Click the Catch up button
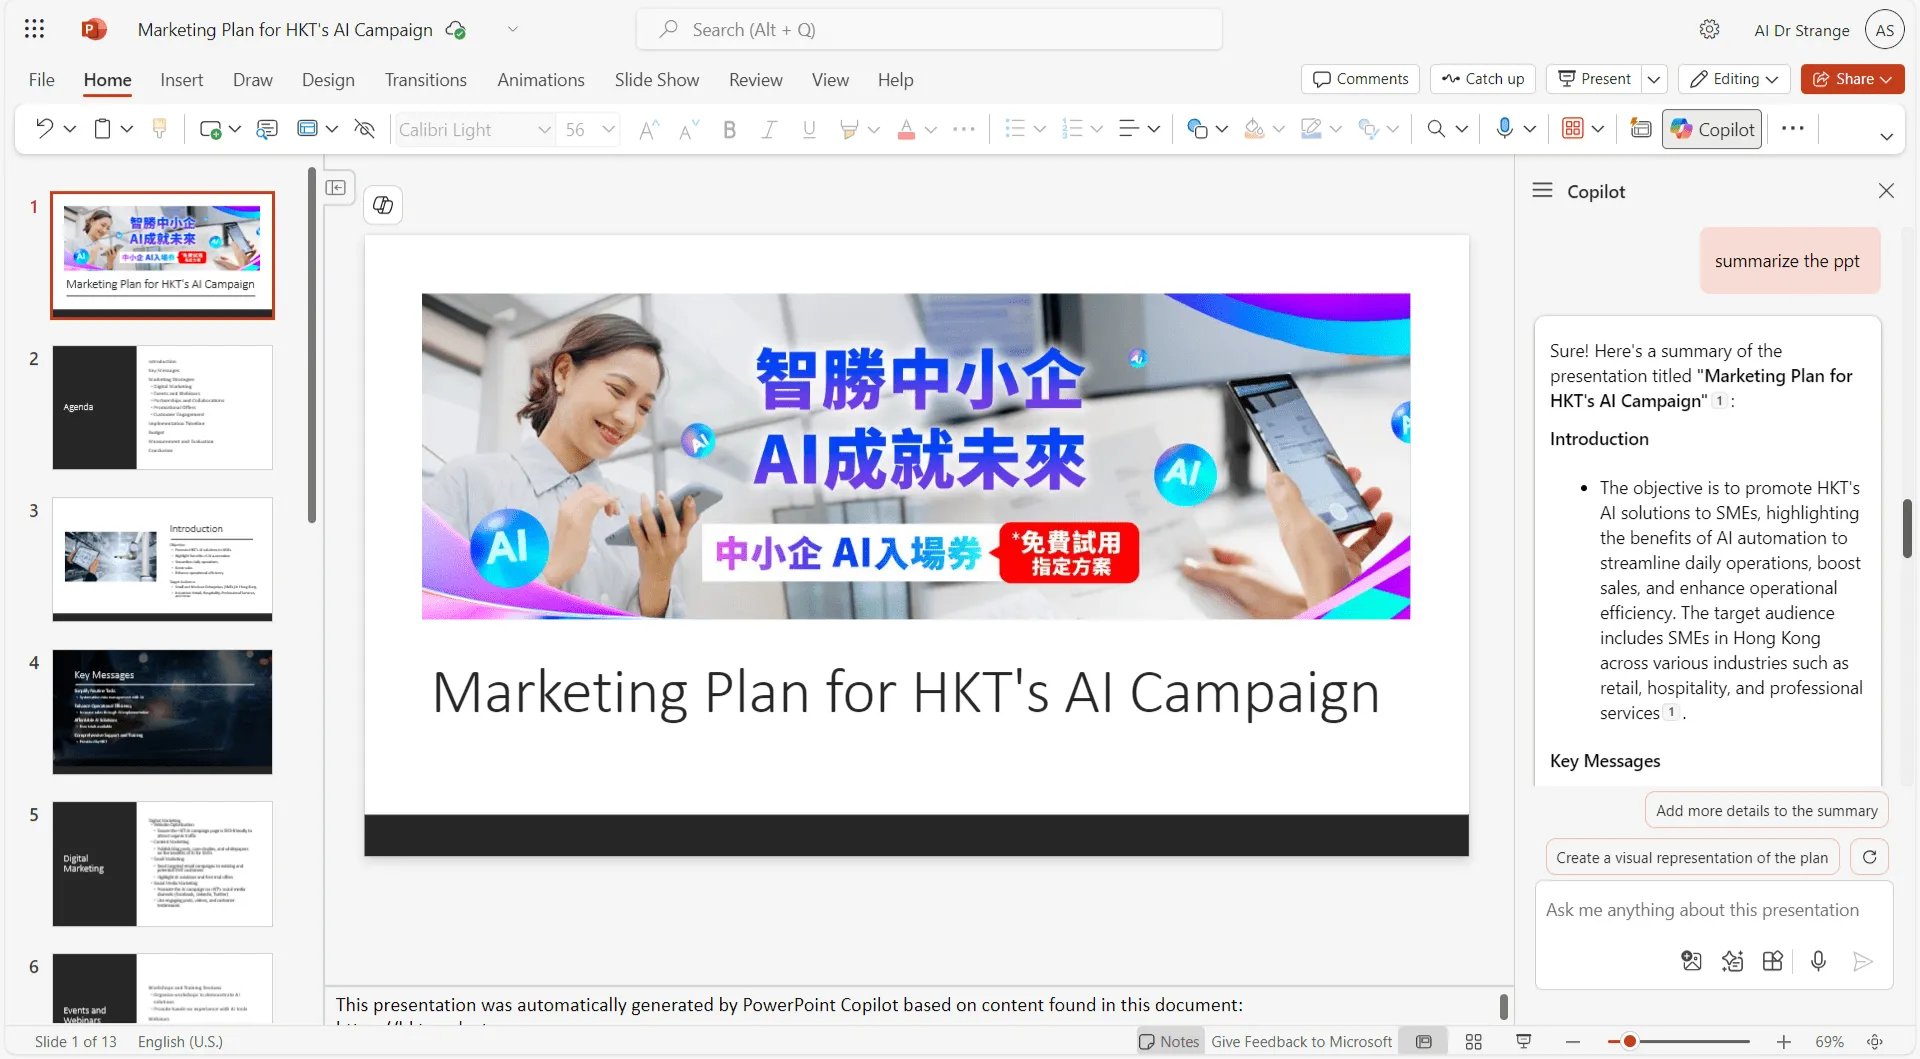The image size is (1920, 1059). coord(1483,79)
